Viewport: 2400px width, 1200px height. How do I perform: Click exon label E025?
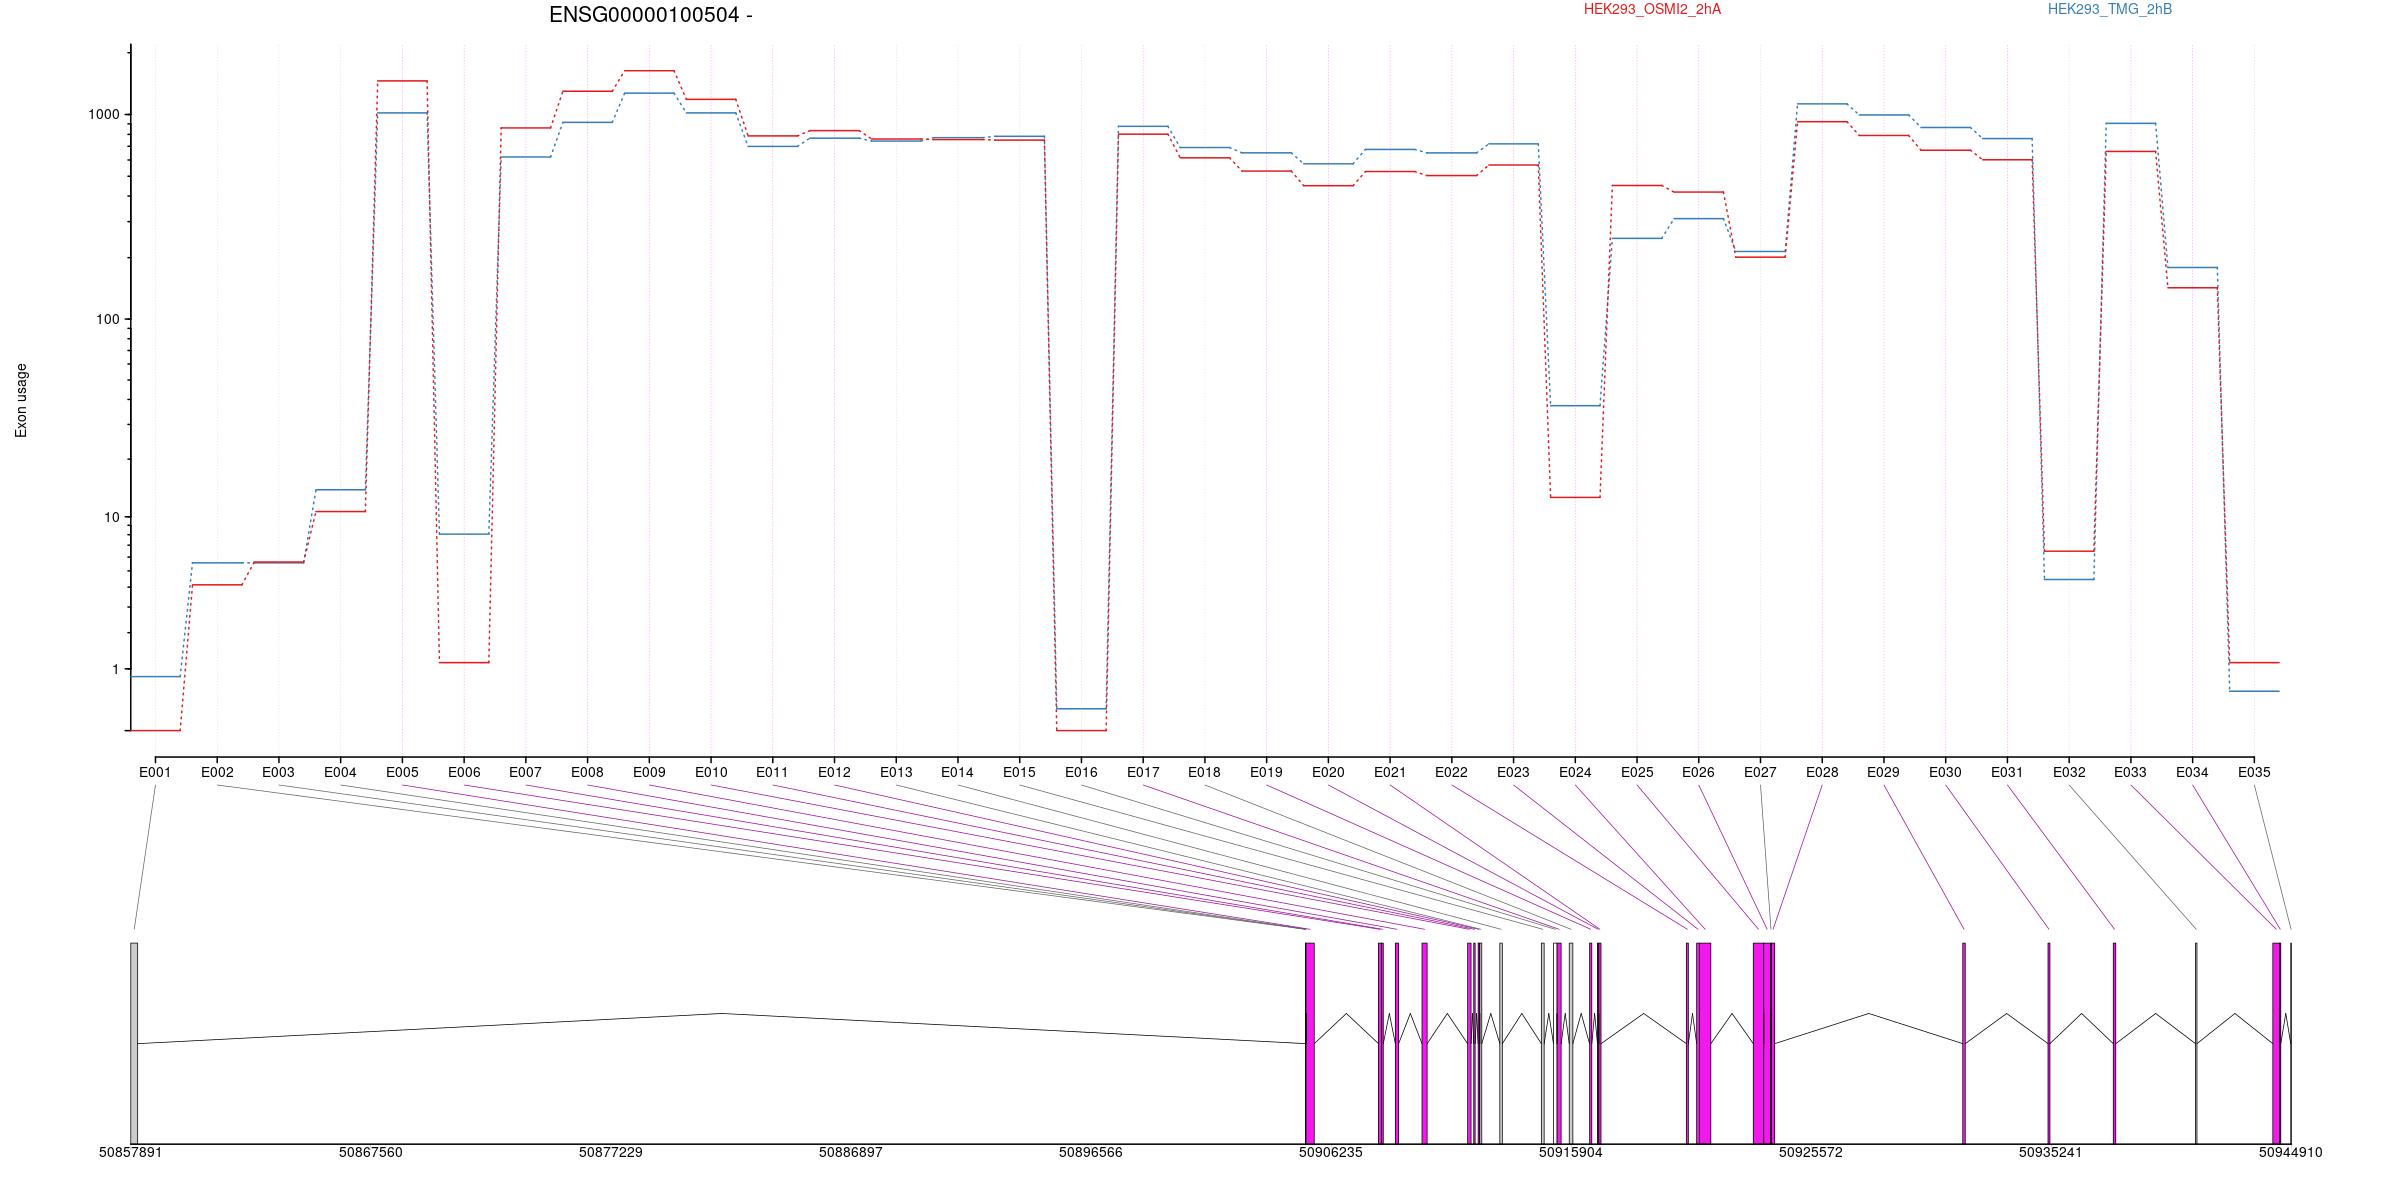point(1637,772)
